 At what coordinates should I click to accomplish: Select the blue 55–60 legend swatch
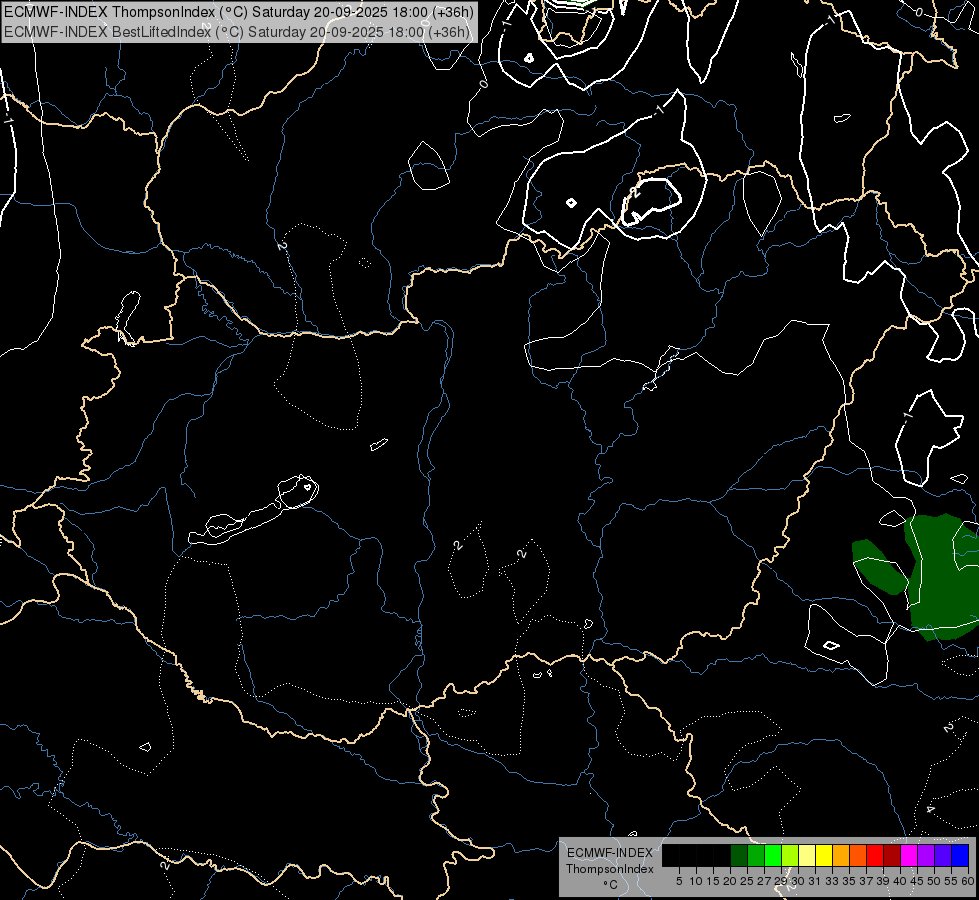pyautogui.click(x=960, y=855)
